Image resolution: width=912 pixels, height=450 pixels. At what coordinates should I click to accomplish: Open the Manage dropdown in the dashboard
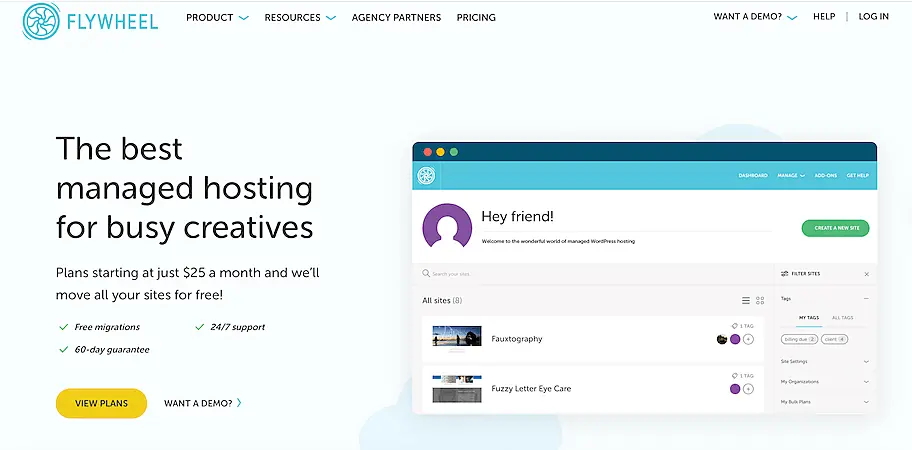[790, 175]
